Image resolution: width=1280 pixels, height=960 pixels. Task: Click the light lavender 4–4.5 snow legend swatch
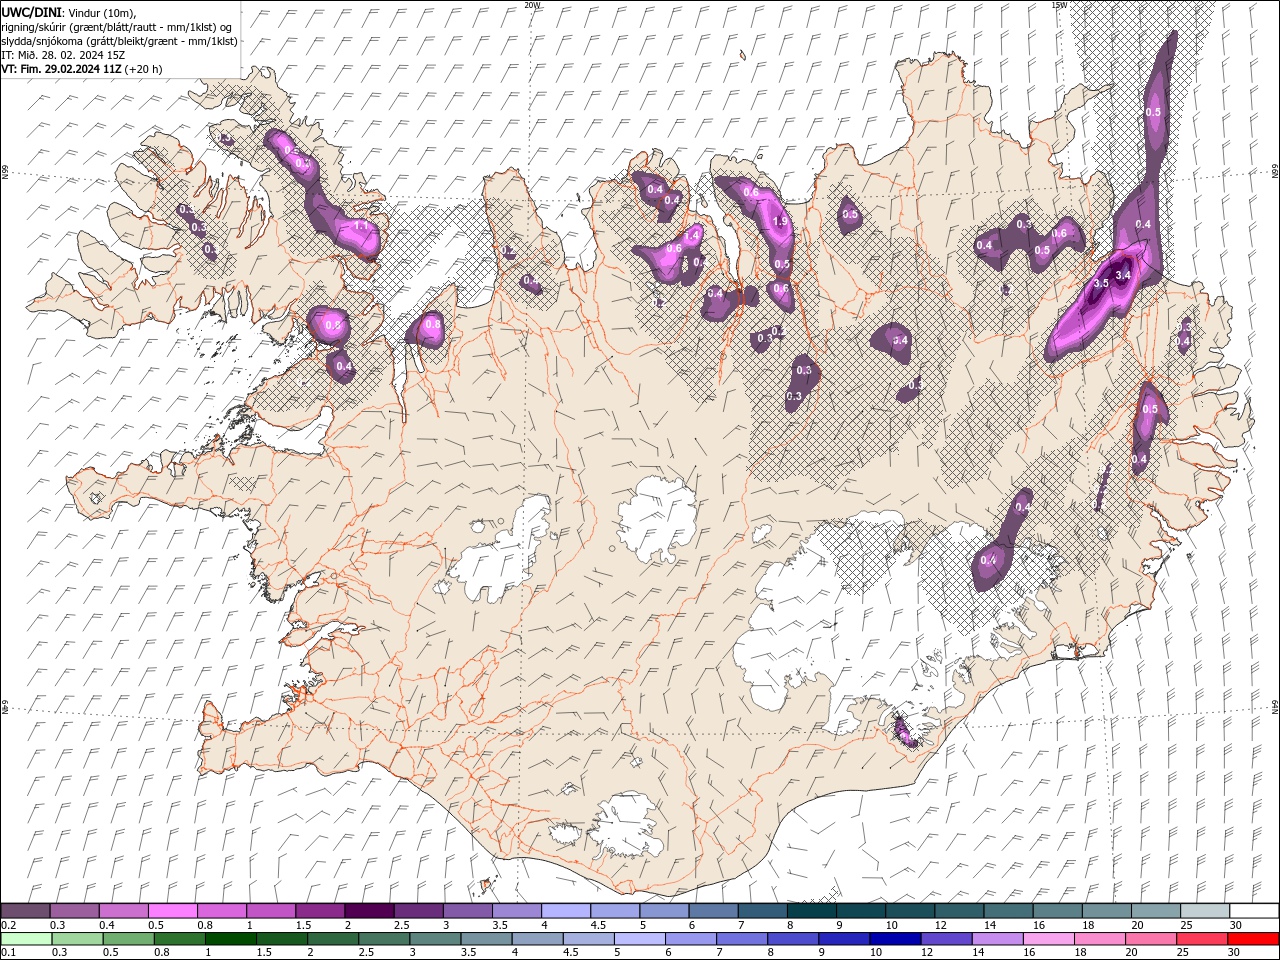click(x=566, y=911)
